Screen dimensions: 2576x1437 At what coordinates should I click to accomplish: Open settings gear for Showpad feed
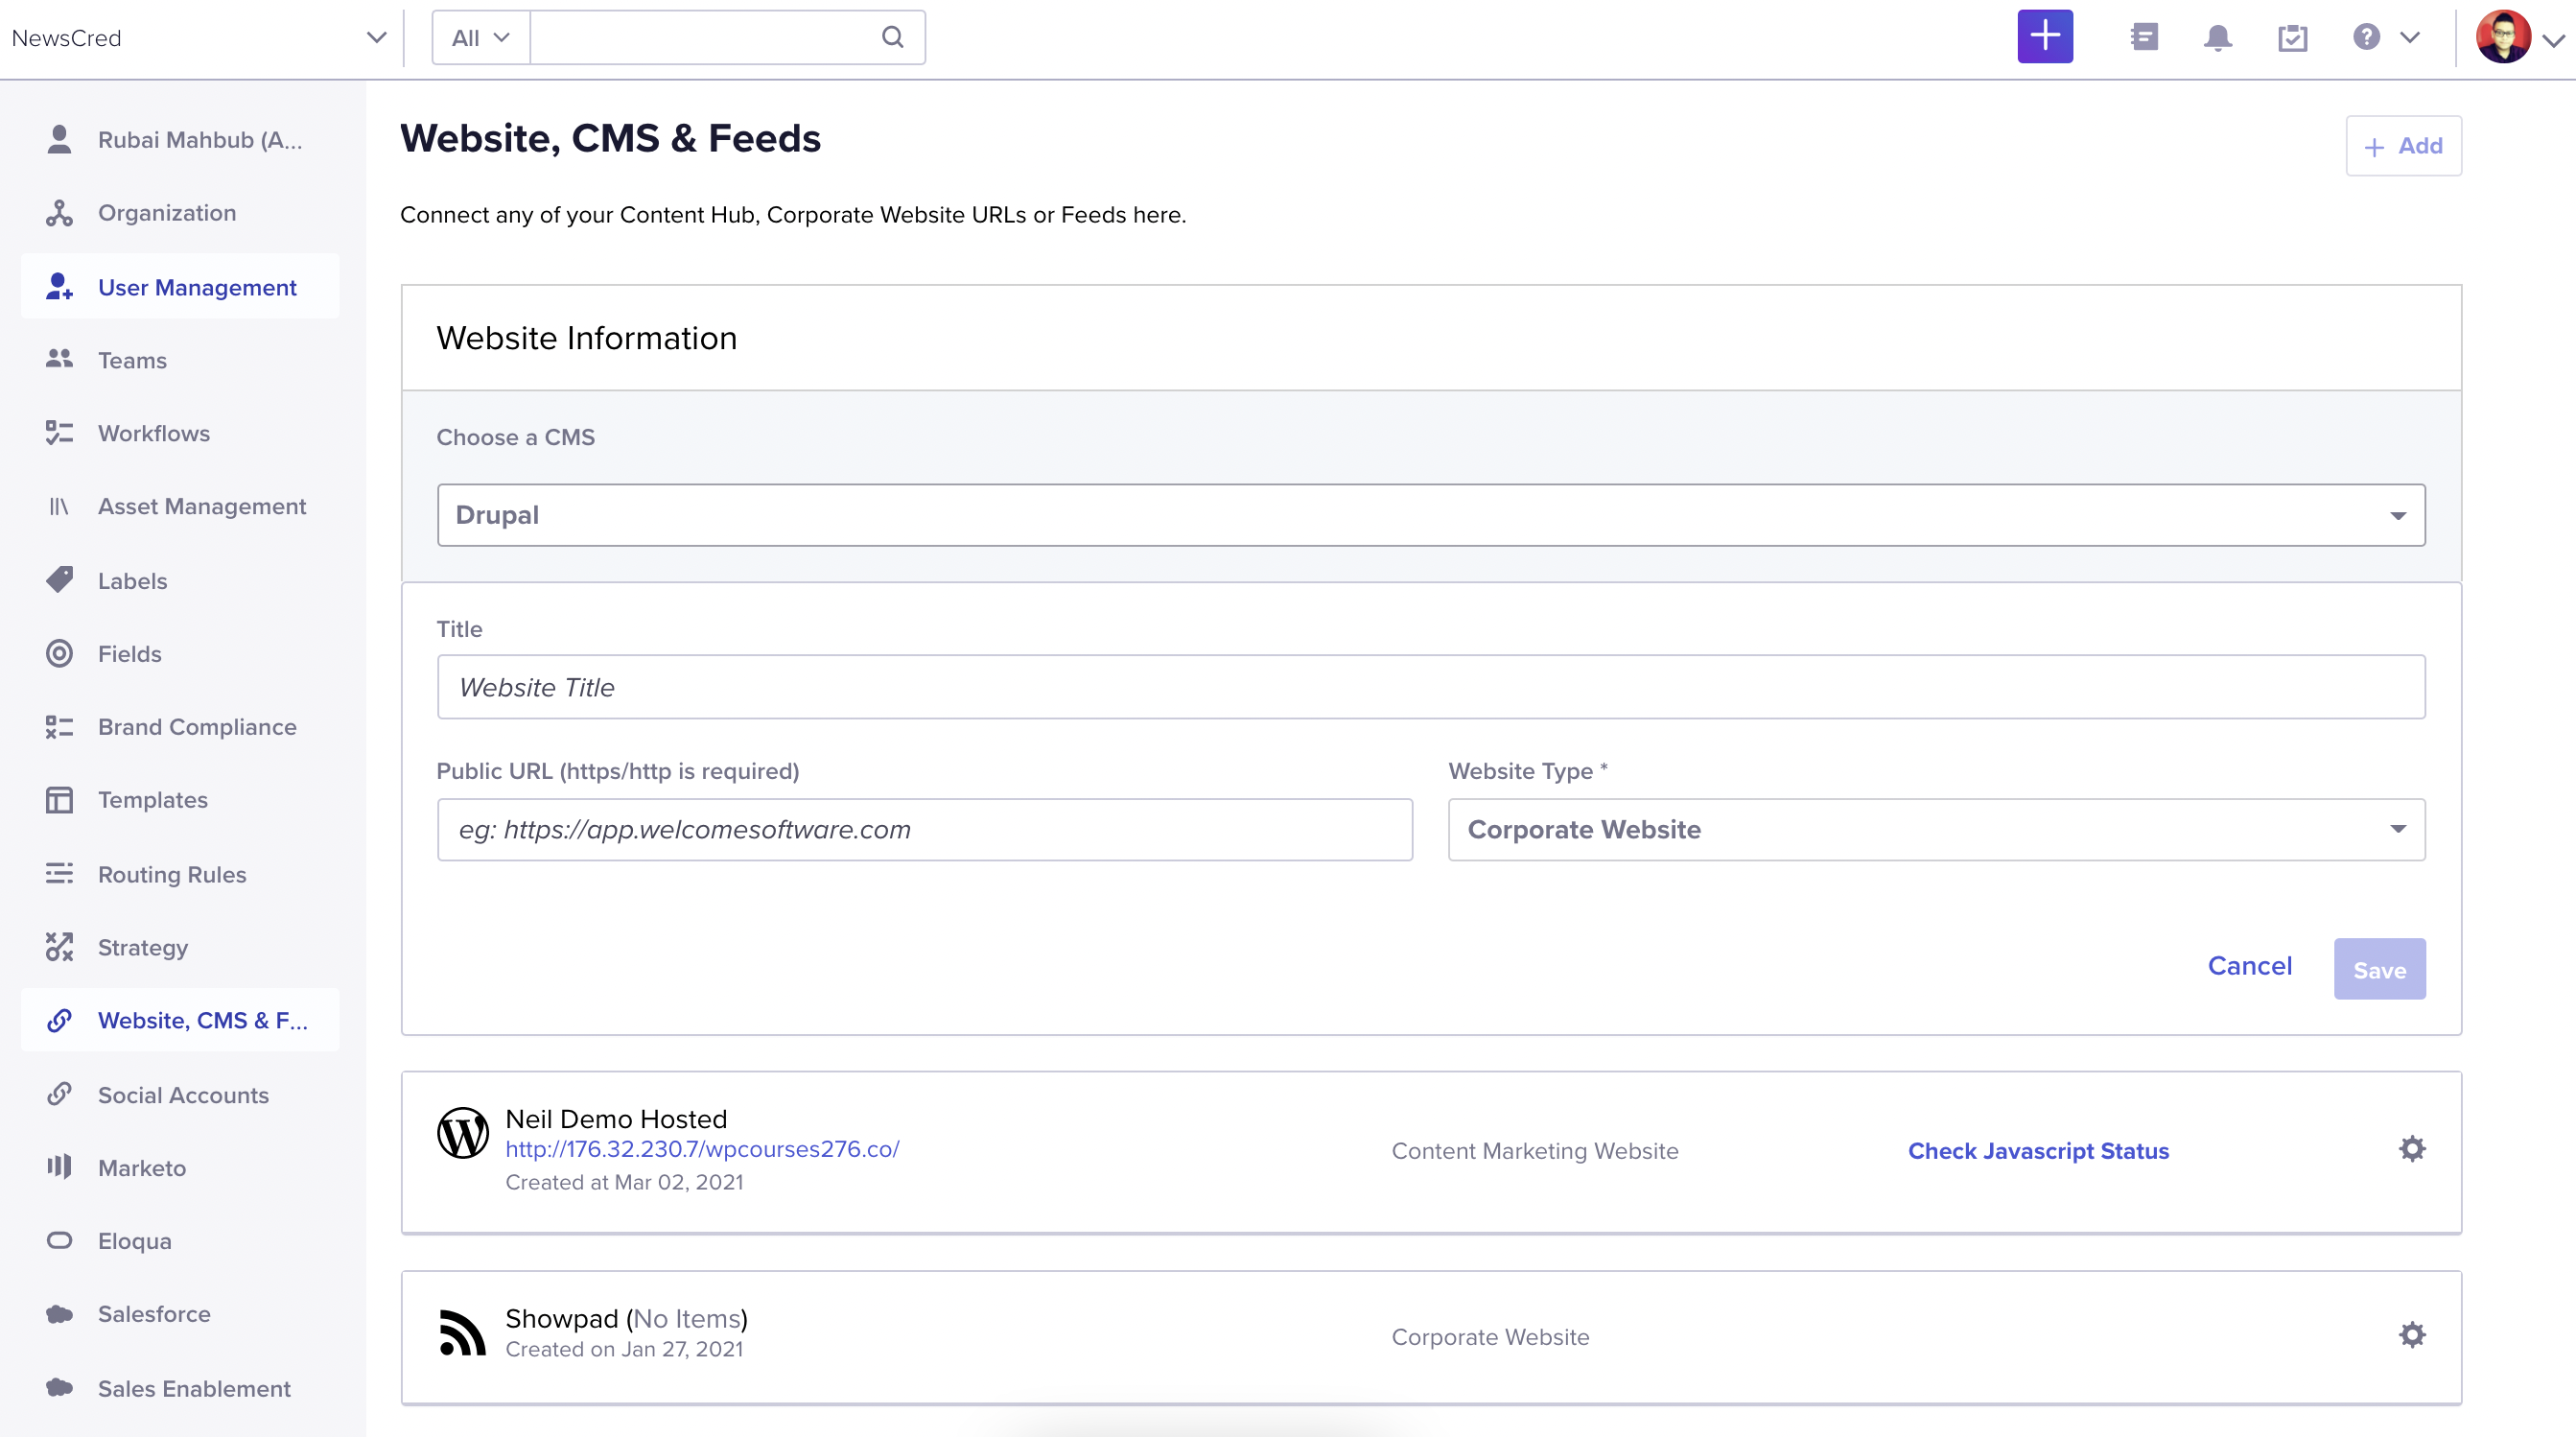2411,1334
